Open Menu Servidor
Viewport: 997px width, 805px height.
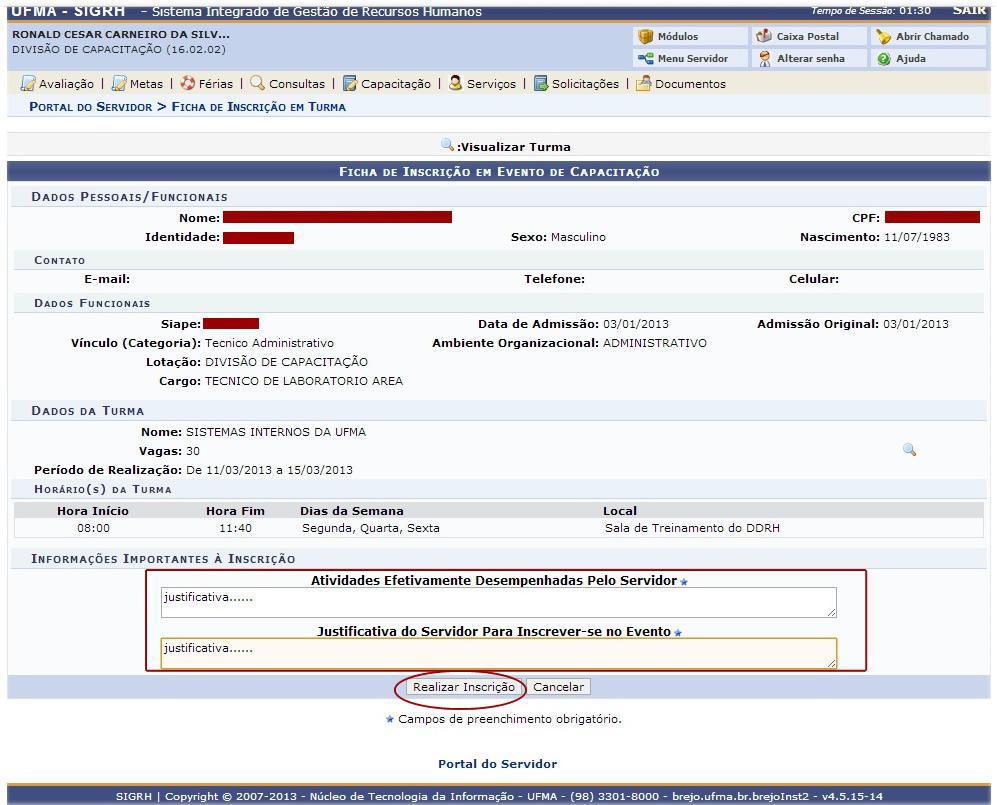pyautogui.click(x=646, y=59)
